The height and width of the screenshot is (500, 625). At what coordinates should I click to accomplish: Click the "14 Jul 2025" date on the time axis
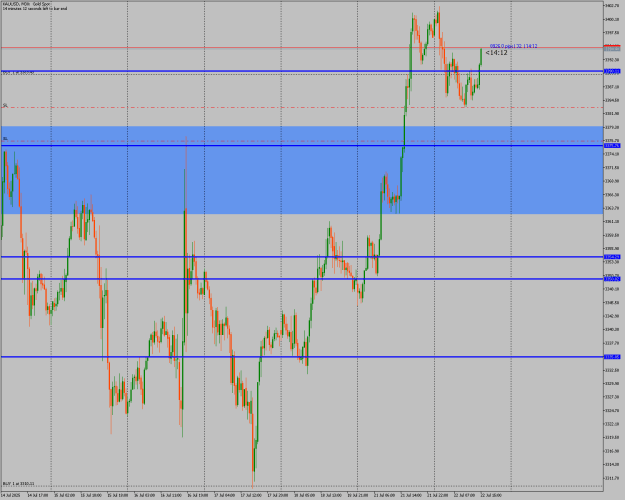tap(9, 495)
